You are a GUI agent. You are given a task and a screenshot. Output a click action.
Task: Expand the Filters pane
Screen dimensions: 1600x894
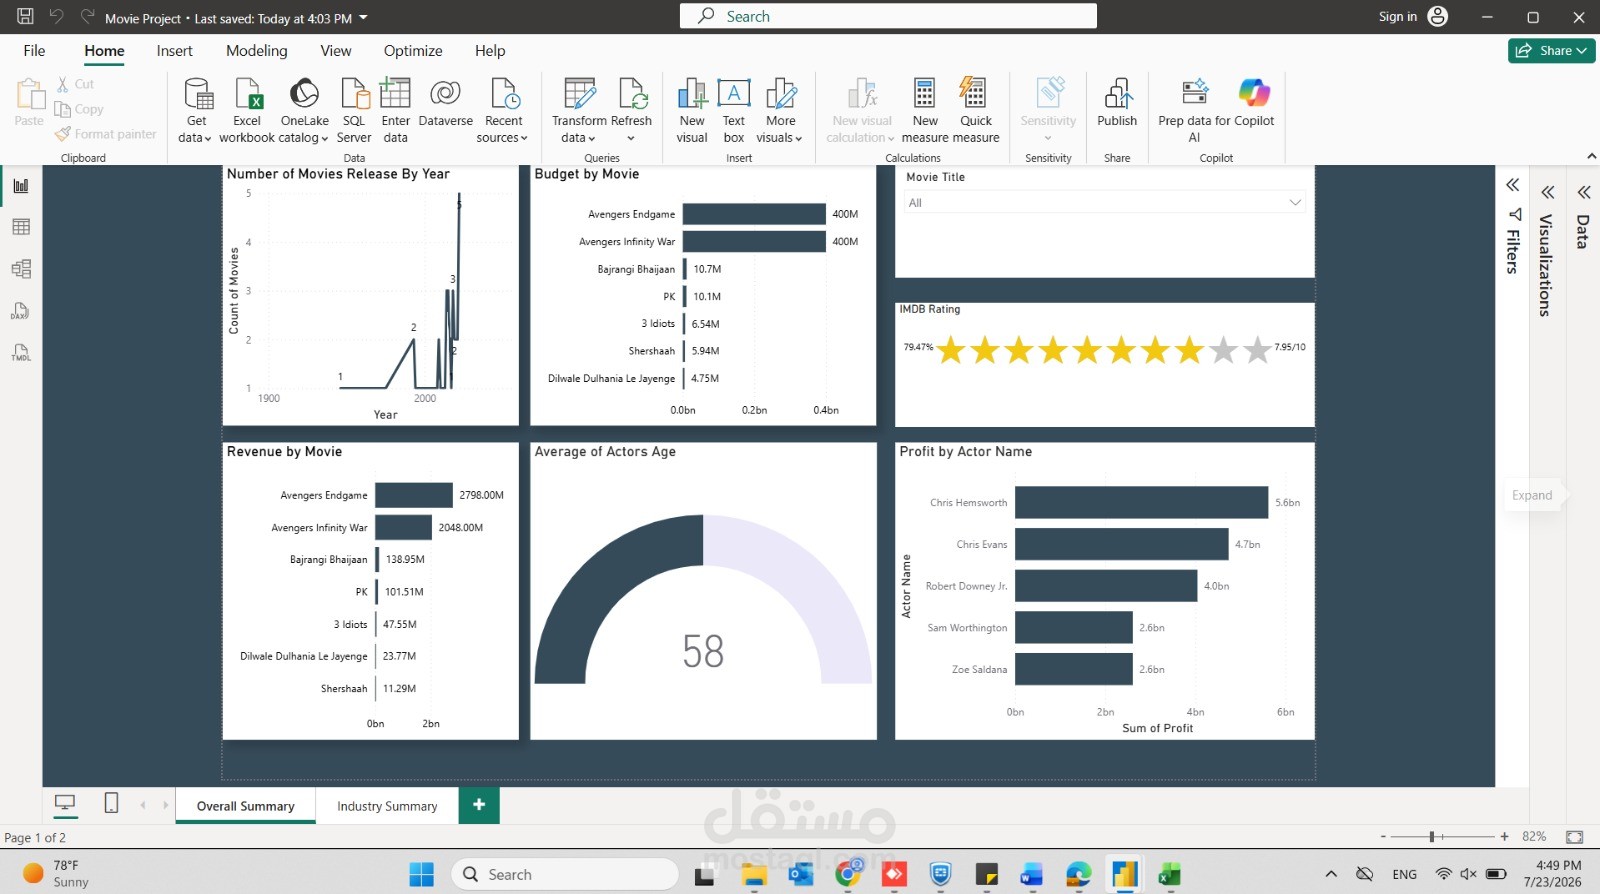(1513, 185)
